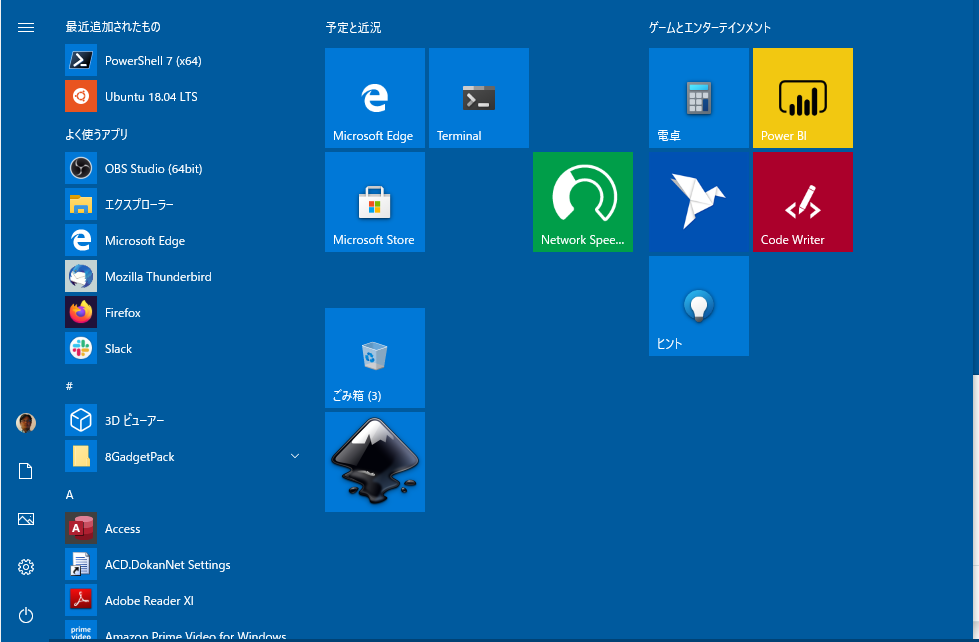Select the 予定と近況 tile group title
The width and height of the screenshot is (979, 642).
(353, 27)
